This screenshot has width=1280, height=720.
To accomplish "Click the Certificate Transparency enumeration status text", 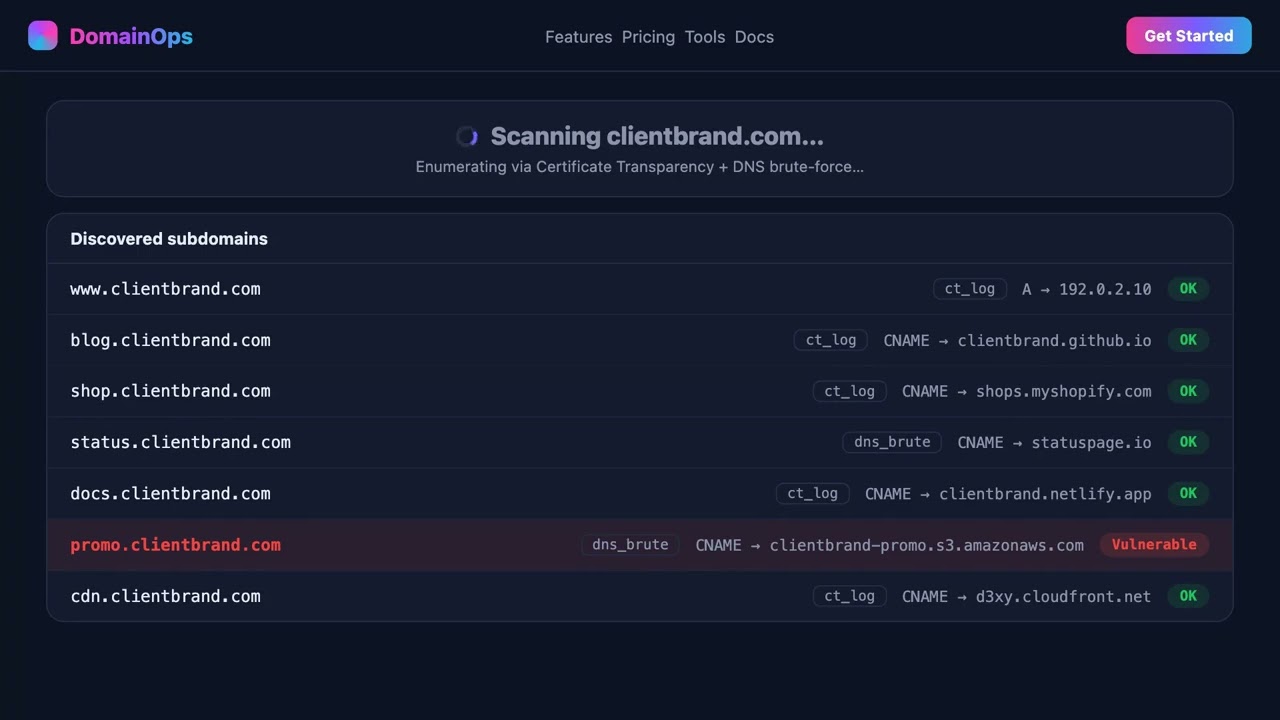I will [640, 167].
